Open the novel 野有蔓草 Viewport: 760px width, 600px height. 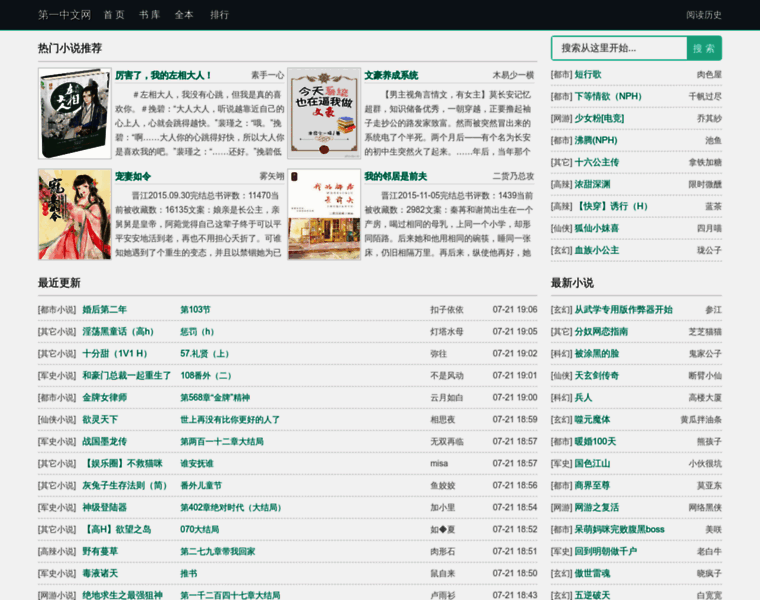100,552
